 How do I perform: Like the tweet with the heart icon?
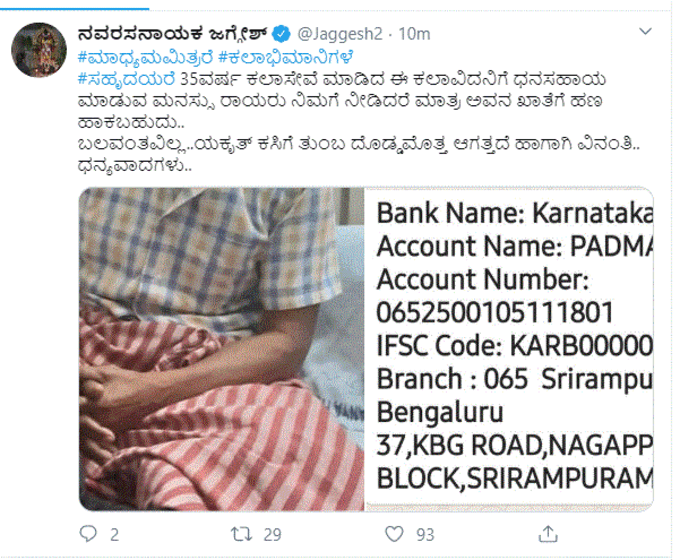click(394, 534)
